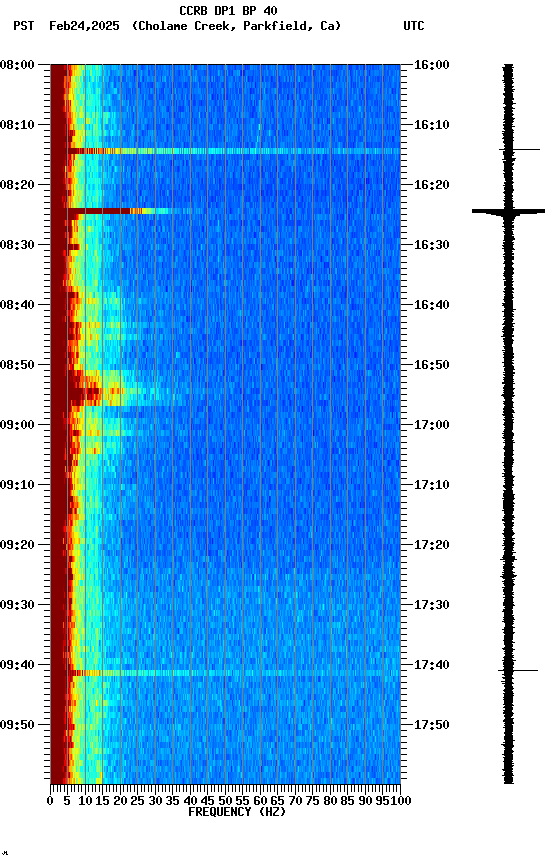Click the PST time label '08:50'
Image resolution: width=552 pixels, height=864 pixels.
(x=17, y=365)
